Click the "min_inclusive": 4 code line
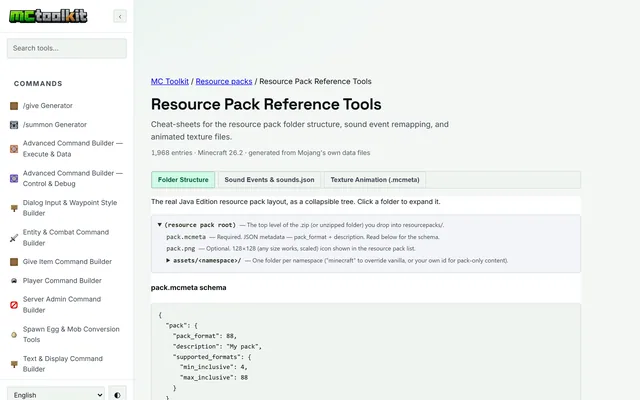Viewport: 640px width, 400px height. click(x=213, y=367)
